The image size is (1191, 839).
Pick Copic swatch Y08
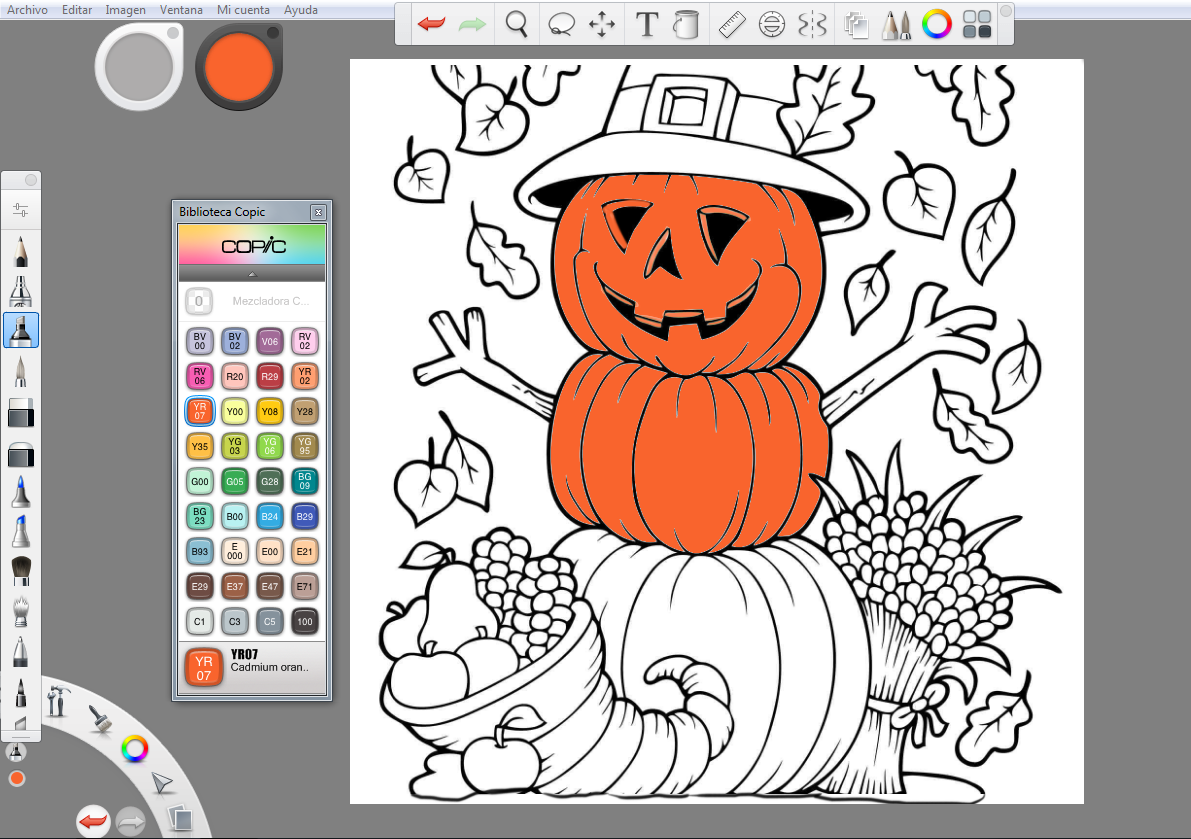pyautogui.click(x=270, y=412)
